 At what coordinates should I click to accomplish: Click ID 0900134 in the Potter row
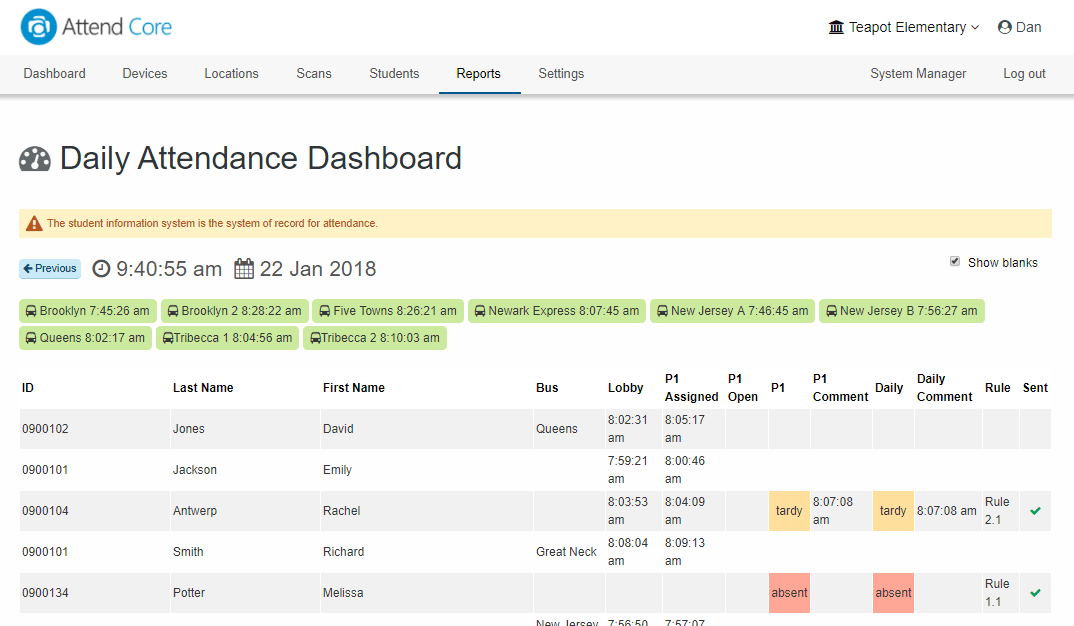(45, 593)
